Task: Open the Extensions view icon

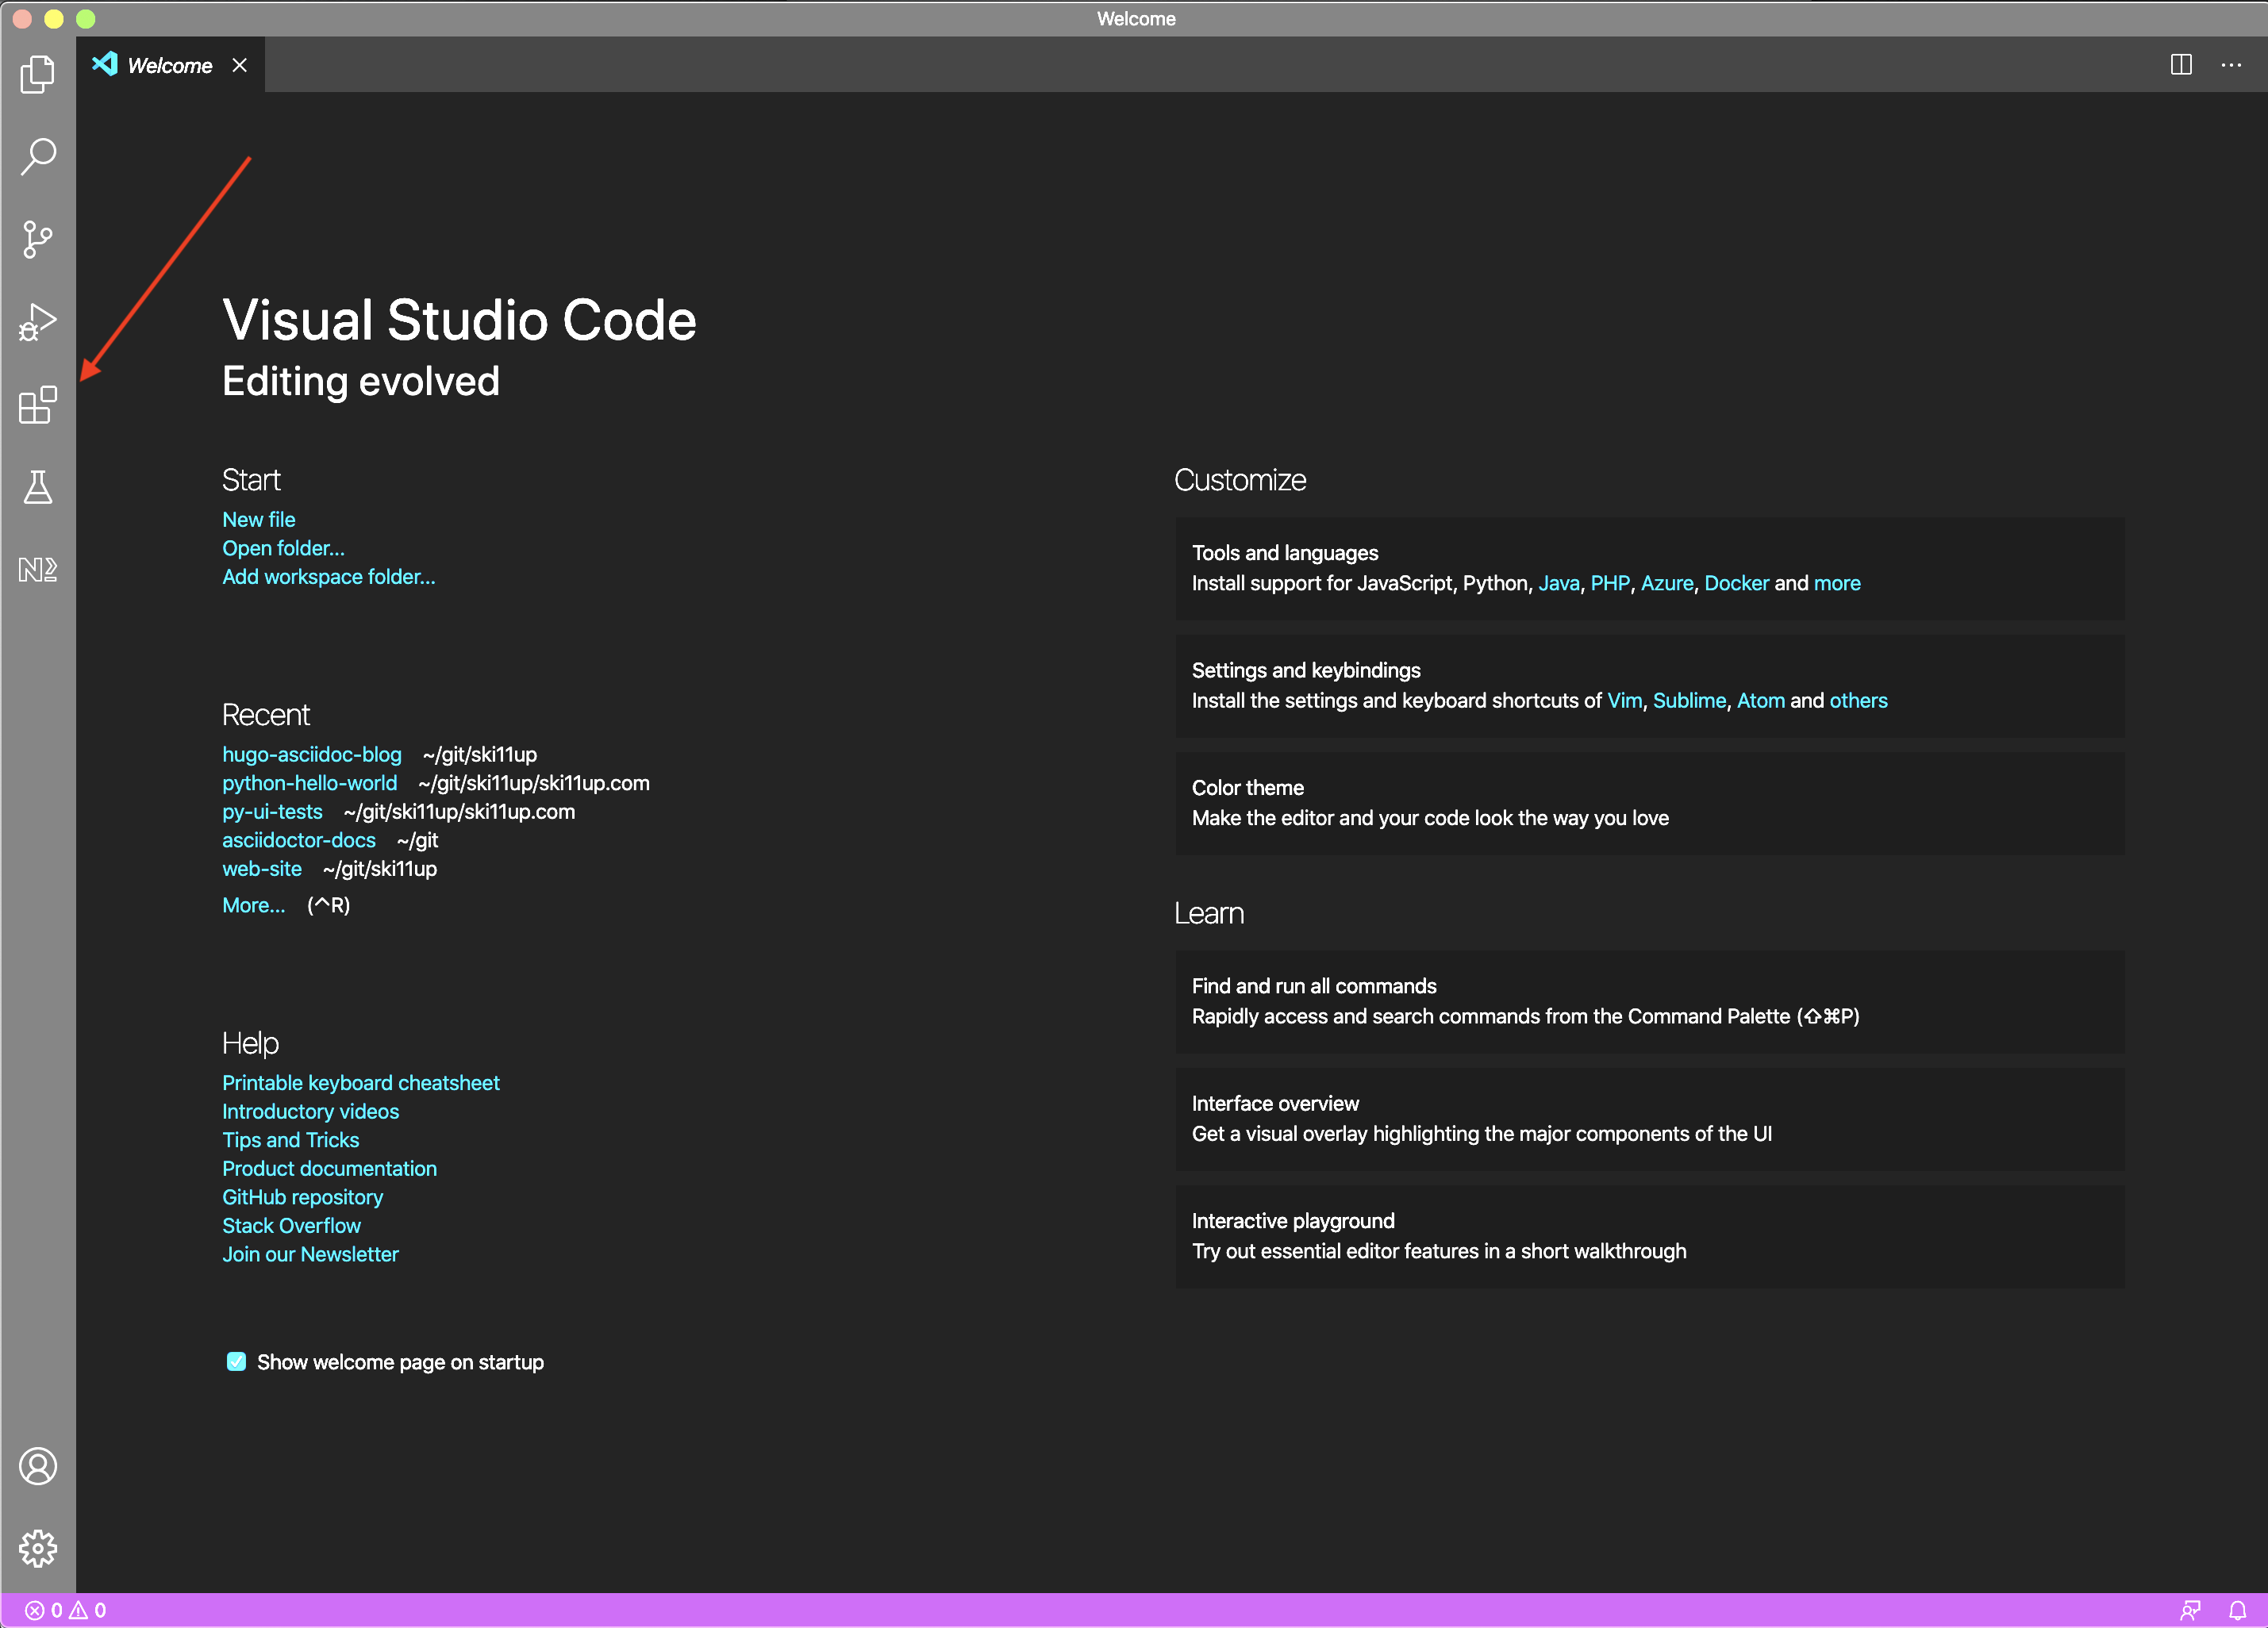Action: (x=38, y=405)
